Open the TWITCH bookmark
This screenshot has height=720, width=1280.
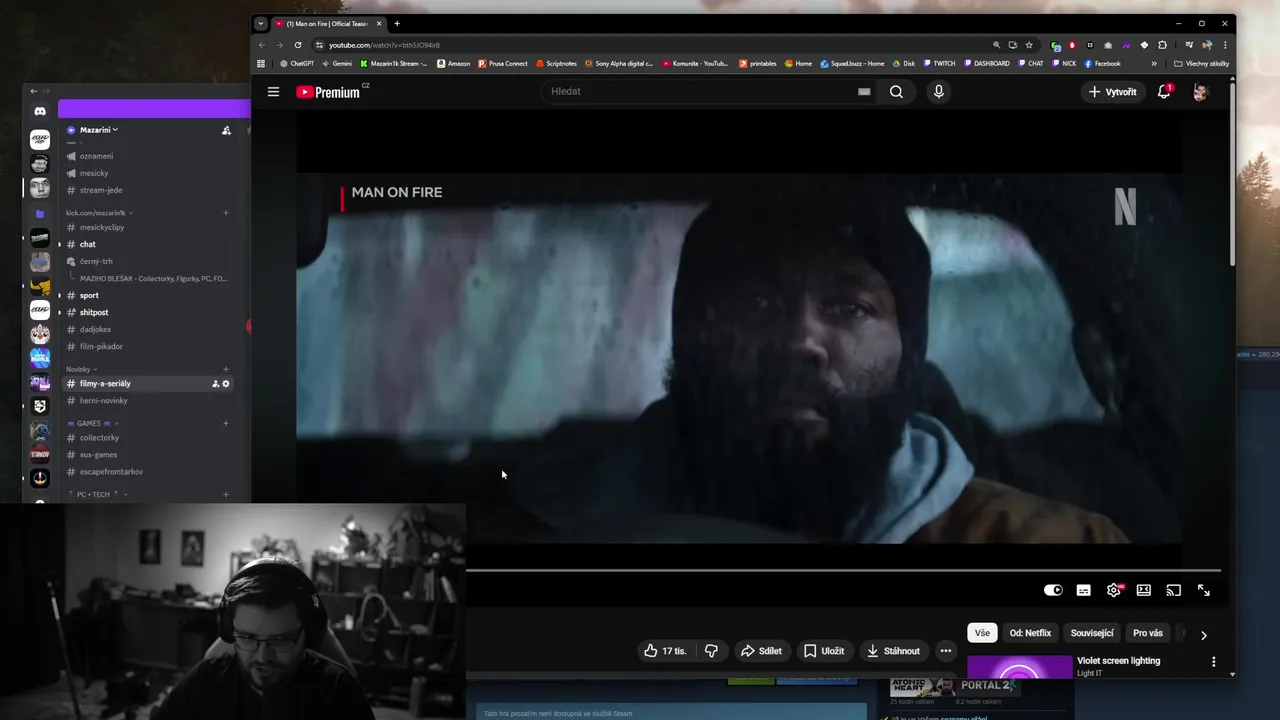pos(939,64)
